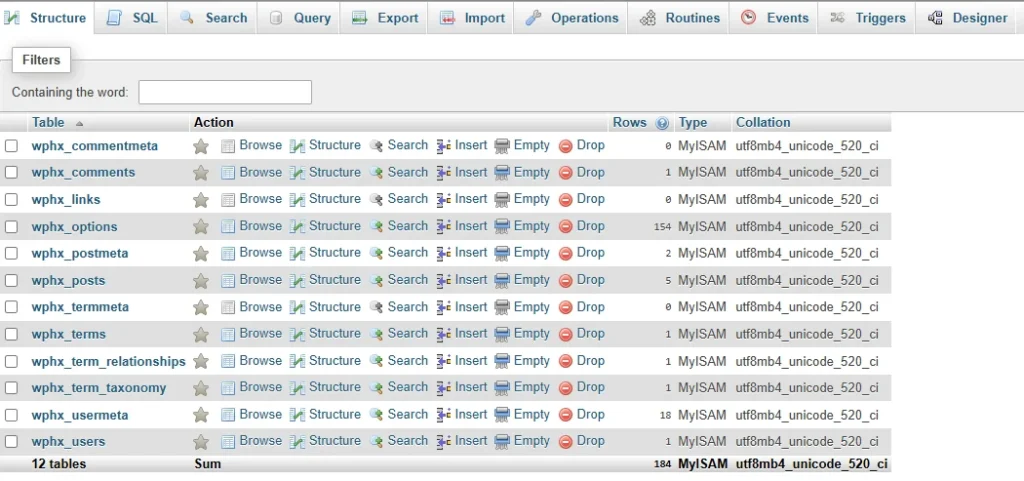Viewport: 1024px width, 481px height.
Task: Click the Browse link for wphx_posts
Action: pos(261,280)
